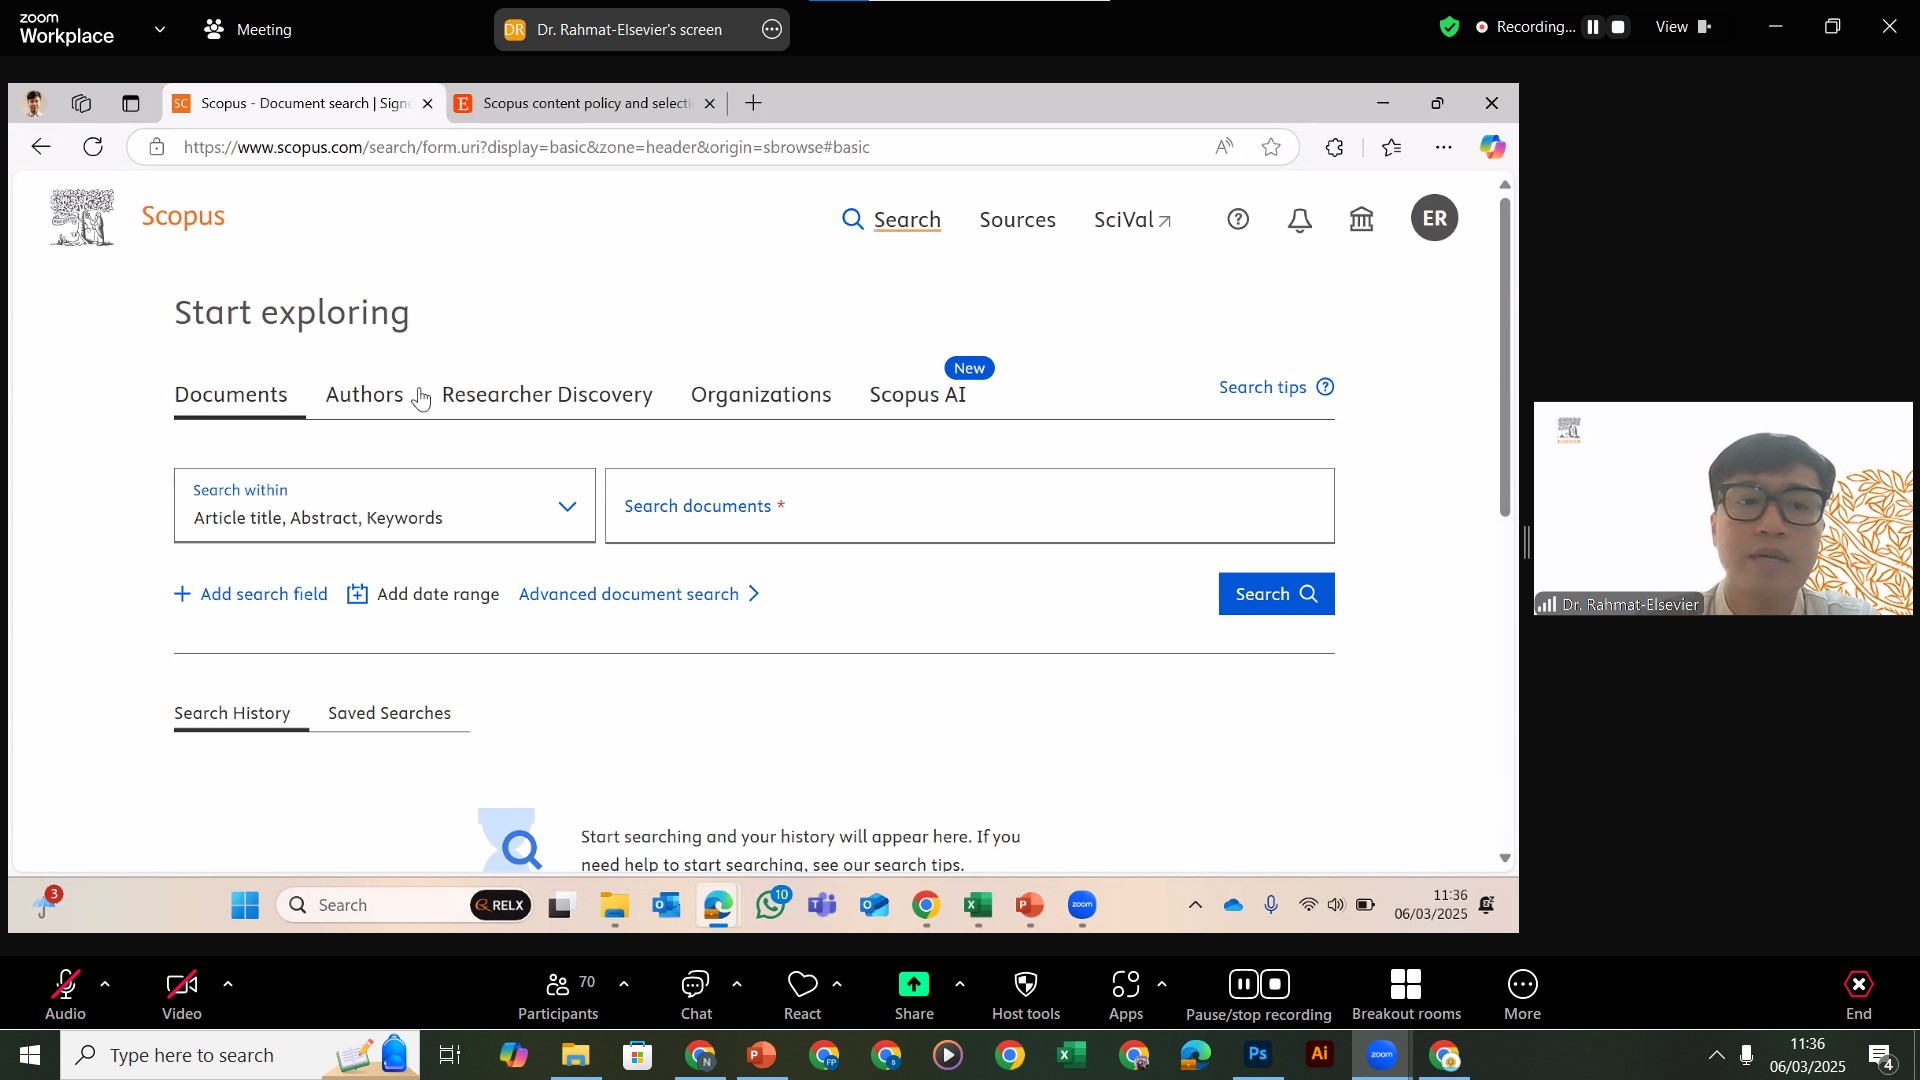This screenshot has height=1080, width=1920.
Task: Open ER user profile avatar
Action: 1434,218
